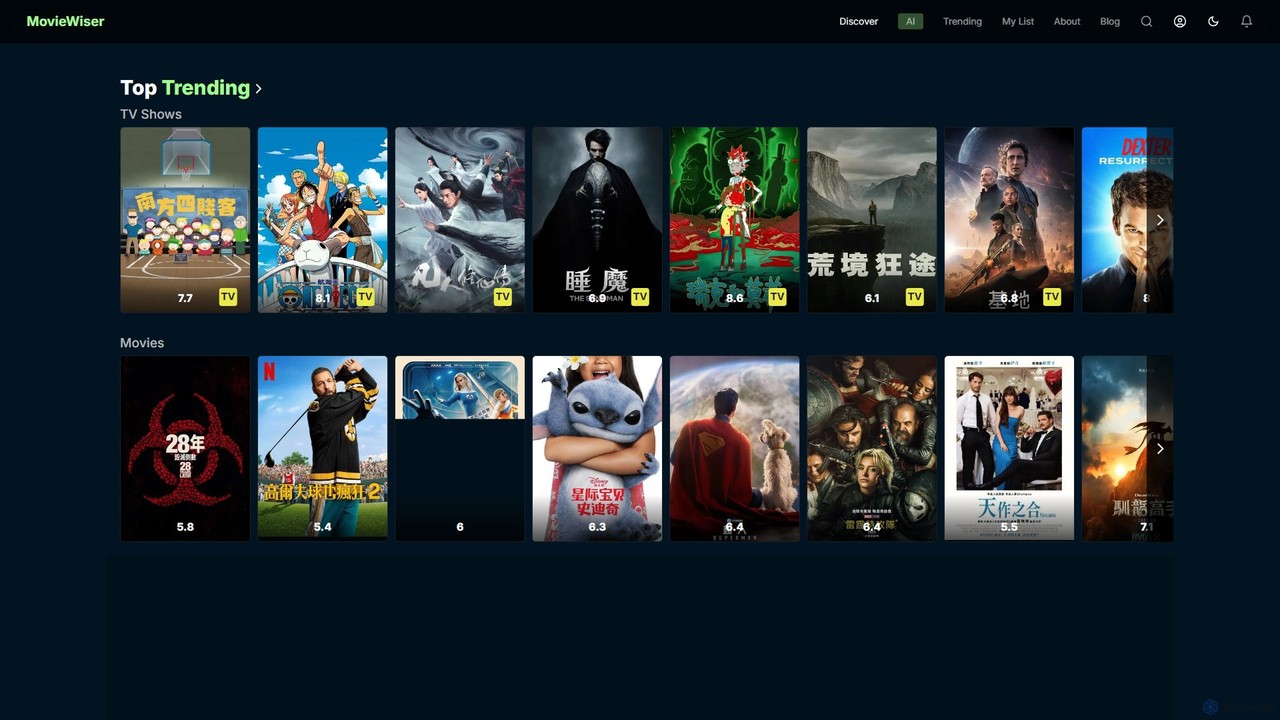Screen dimensions: 1280x720
Task: Open the Lilo & Stitch poster rated 6.3
Action: tap(597, 449)
